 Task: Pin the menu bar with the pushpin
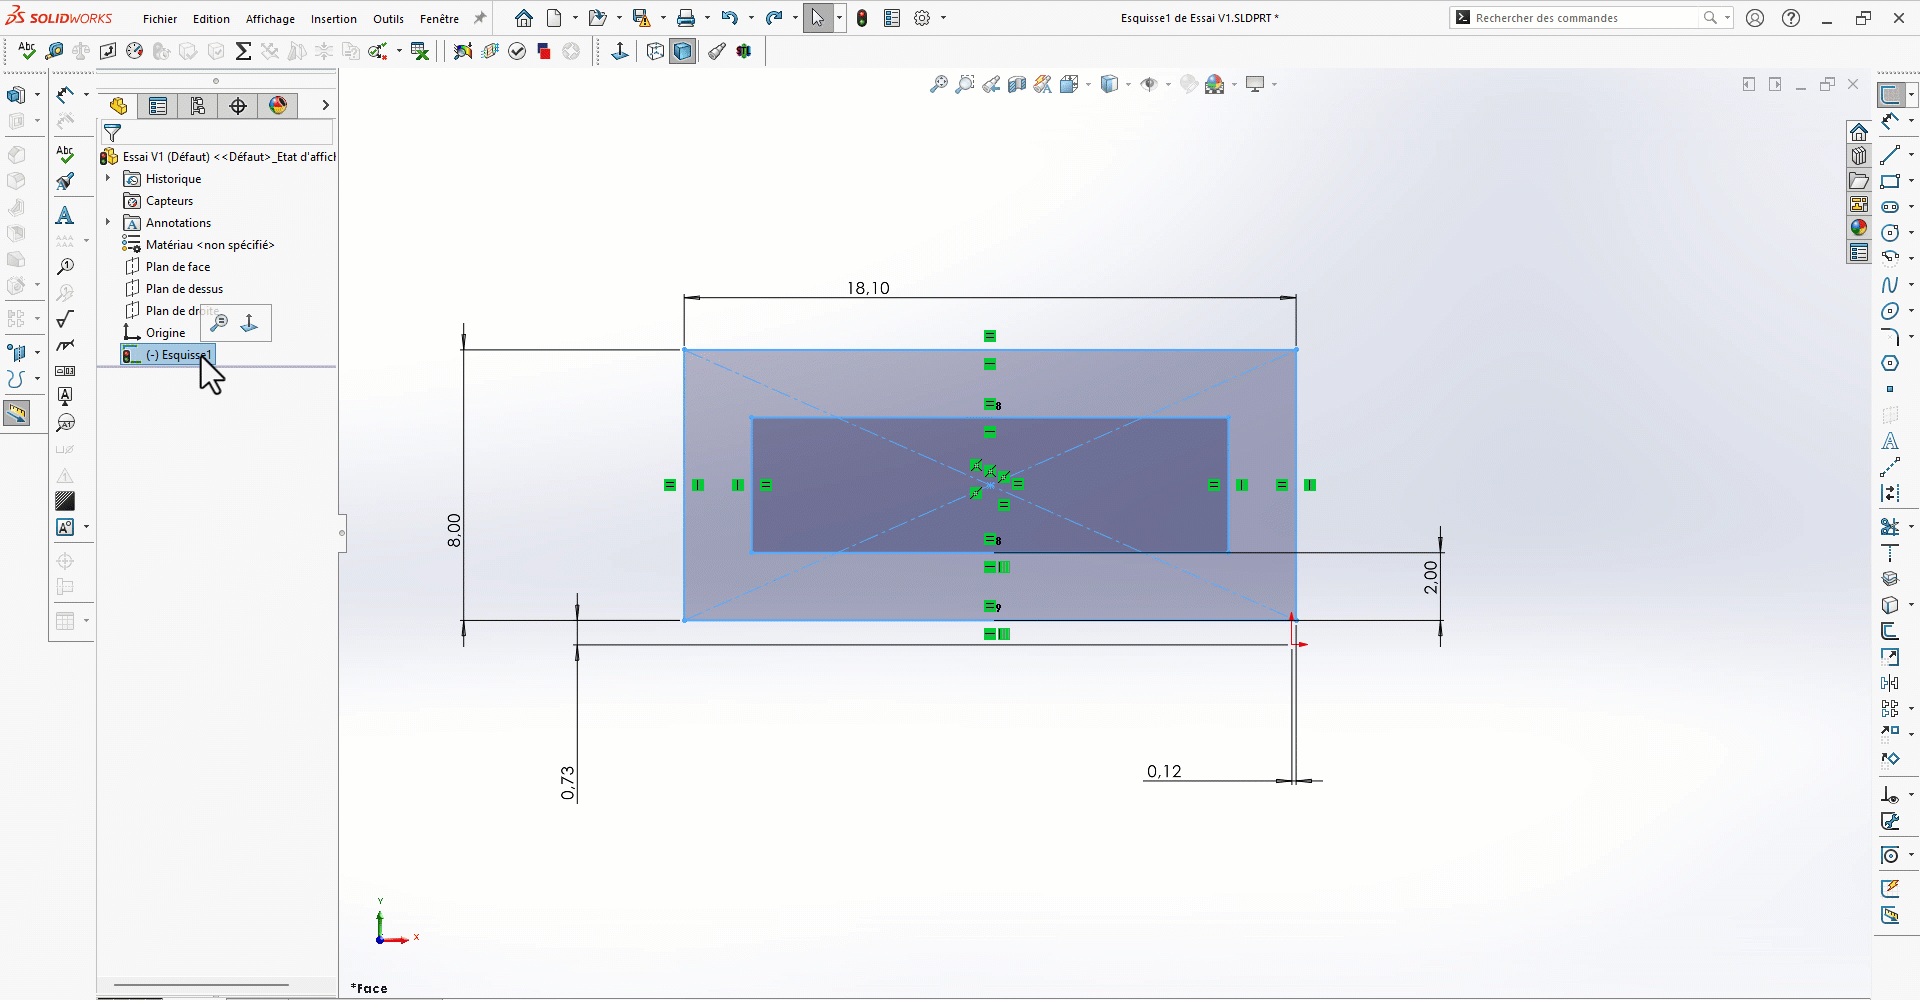tap(480, 18)
